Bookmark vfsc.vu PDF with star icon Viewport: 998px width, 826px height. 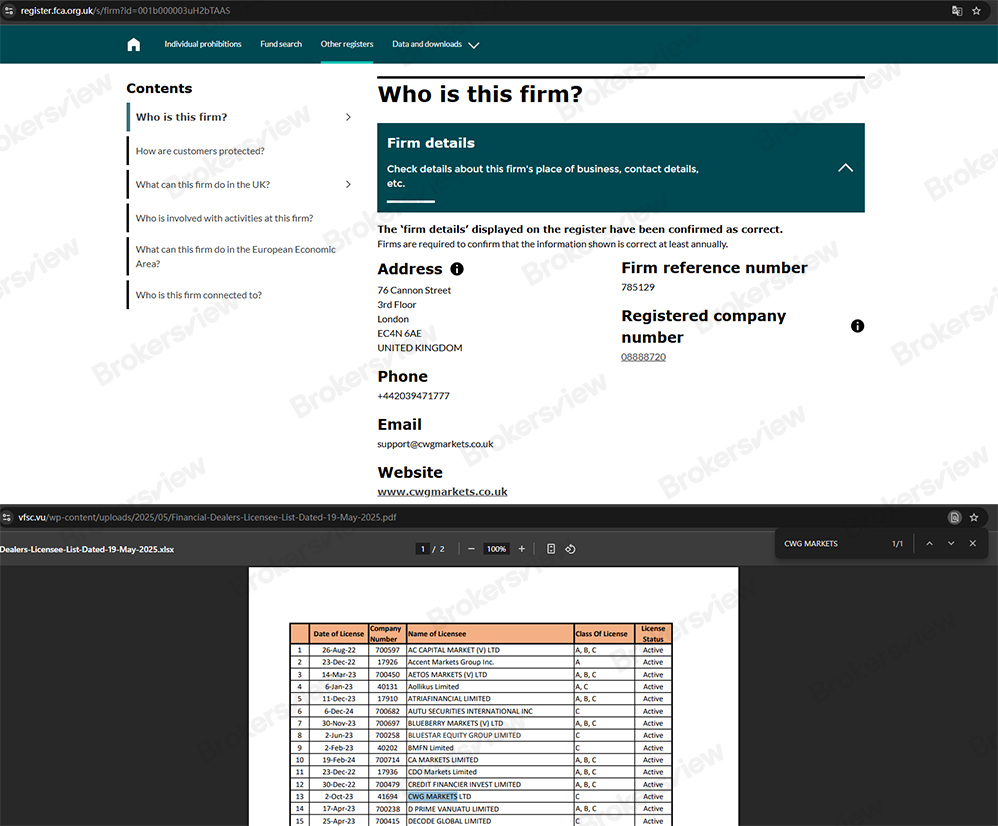click(974, 517)
